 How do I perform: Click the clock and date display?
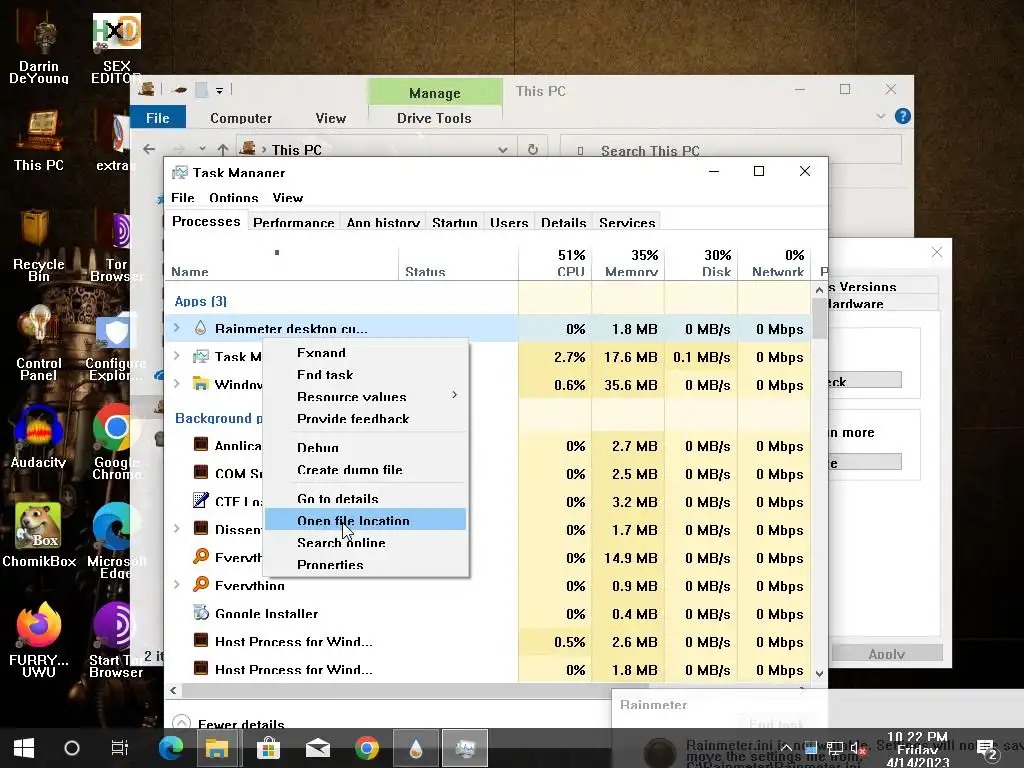click(x=918, y=748)
